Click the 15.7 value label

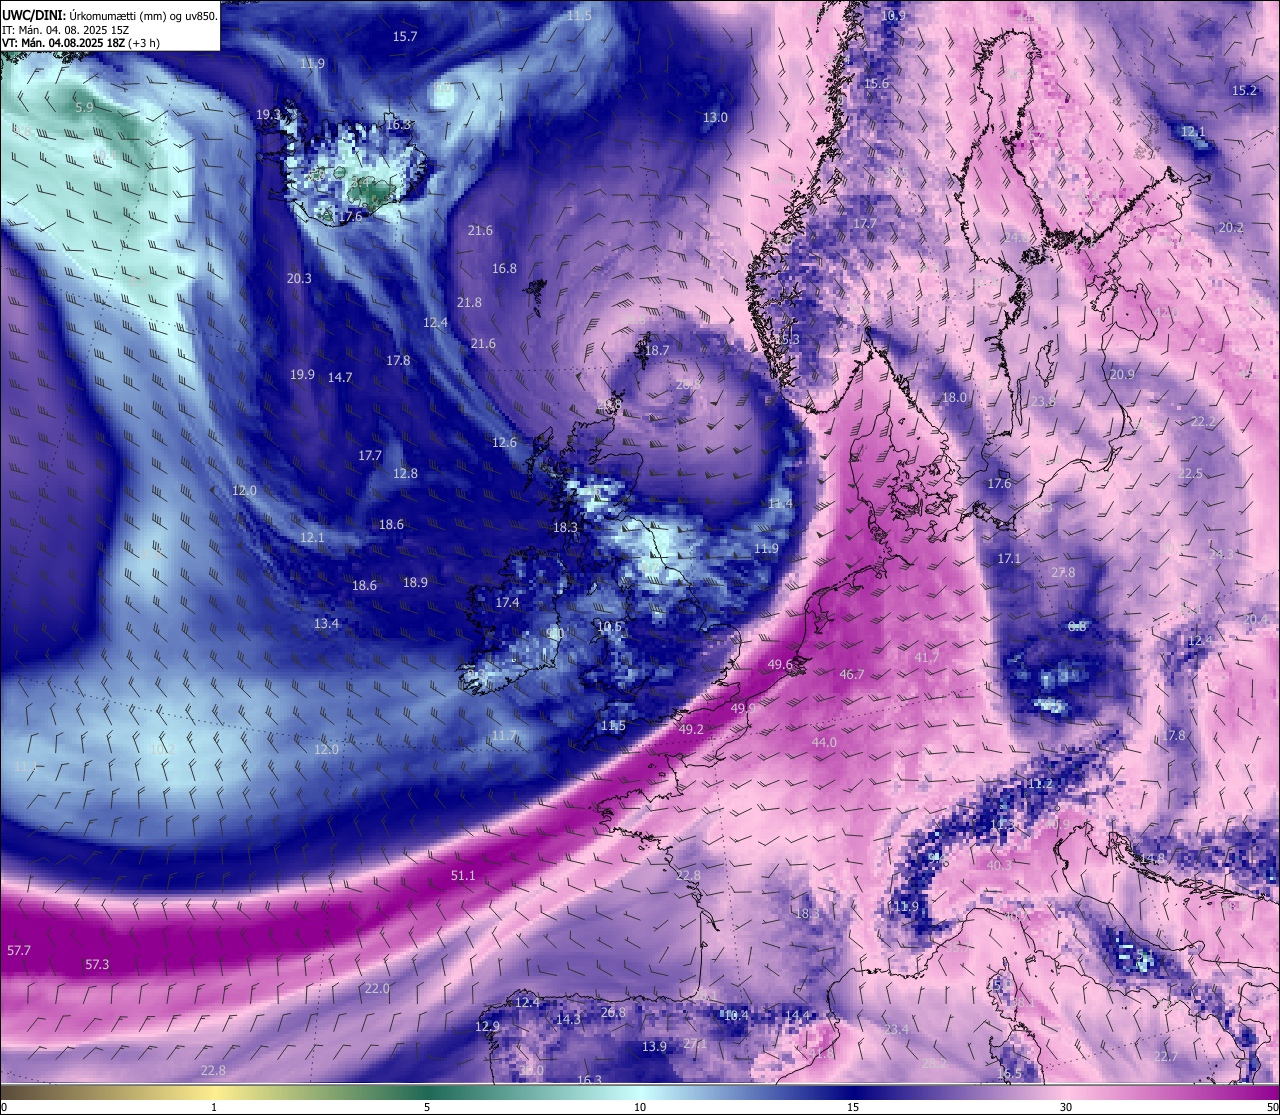(x=405, y=36)
